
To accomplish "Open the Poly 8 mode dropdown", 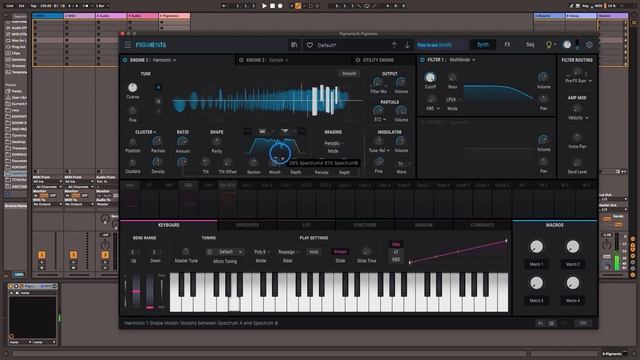I will click(261, 252).
